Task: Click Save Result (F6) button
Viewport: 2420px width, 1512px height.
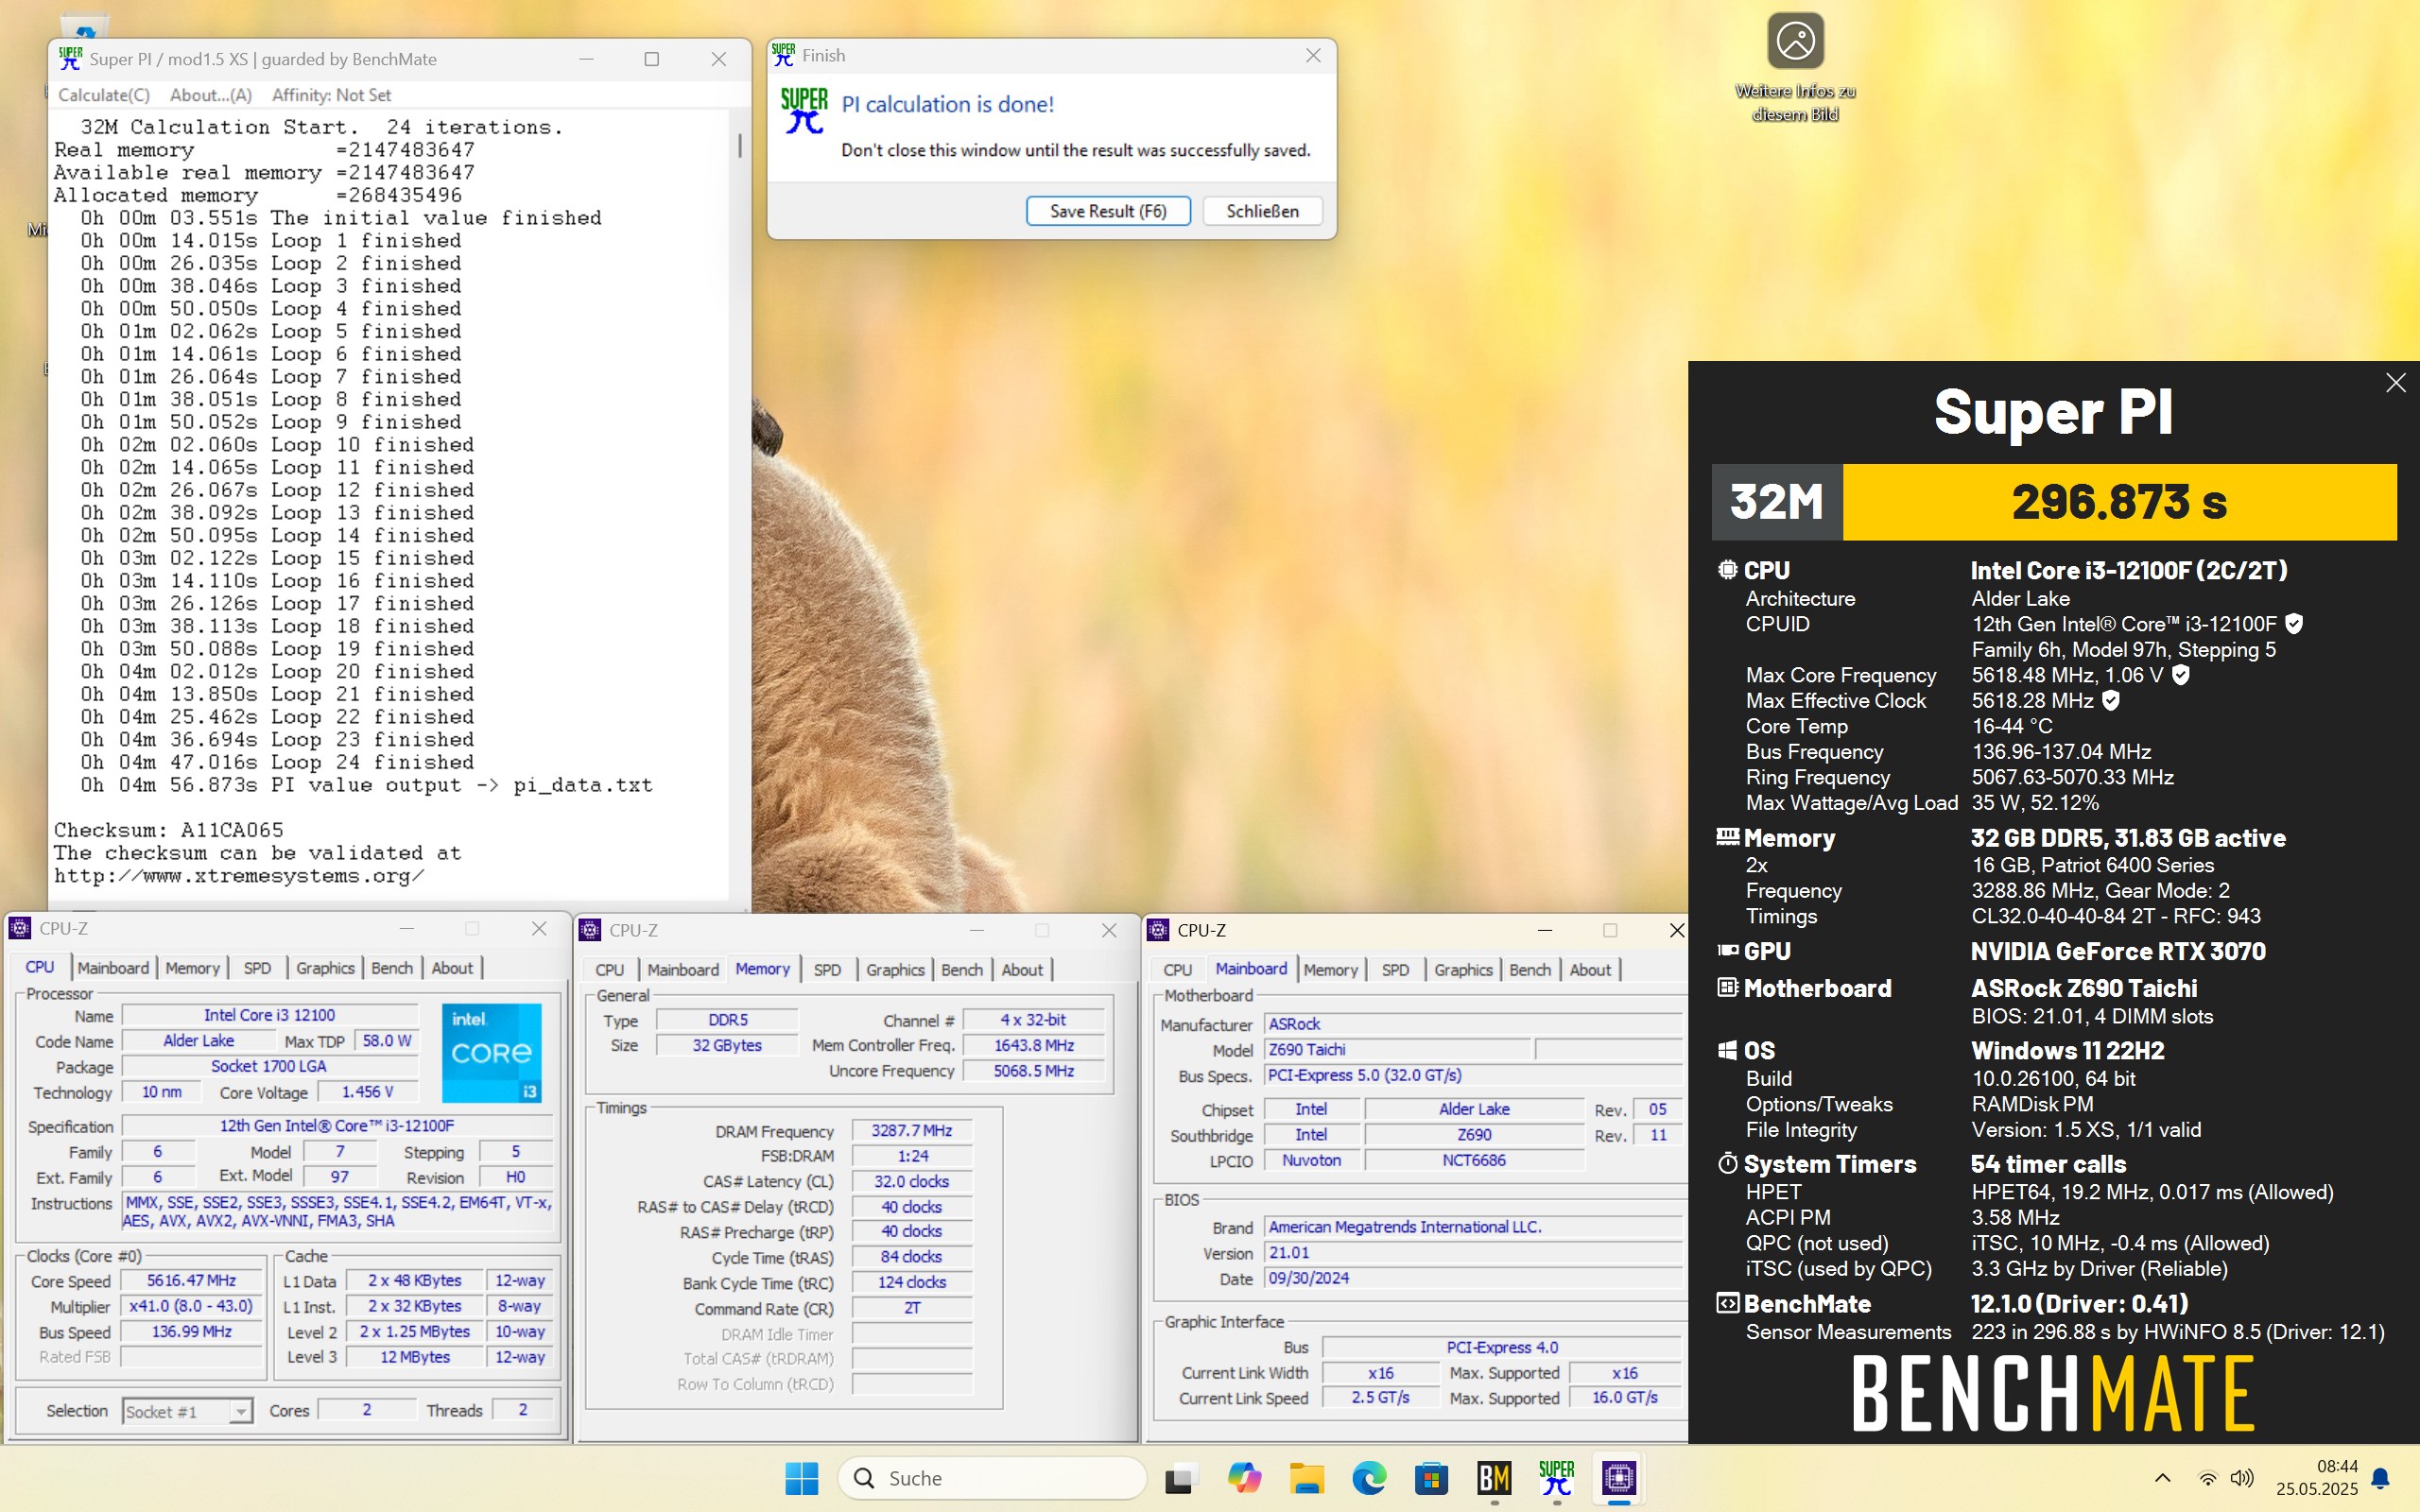Action: 1108,211
